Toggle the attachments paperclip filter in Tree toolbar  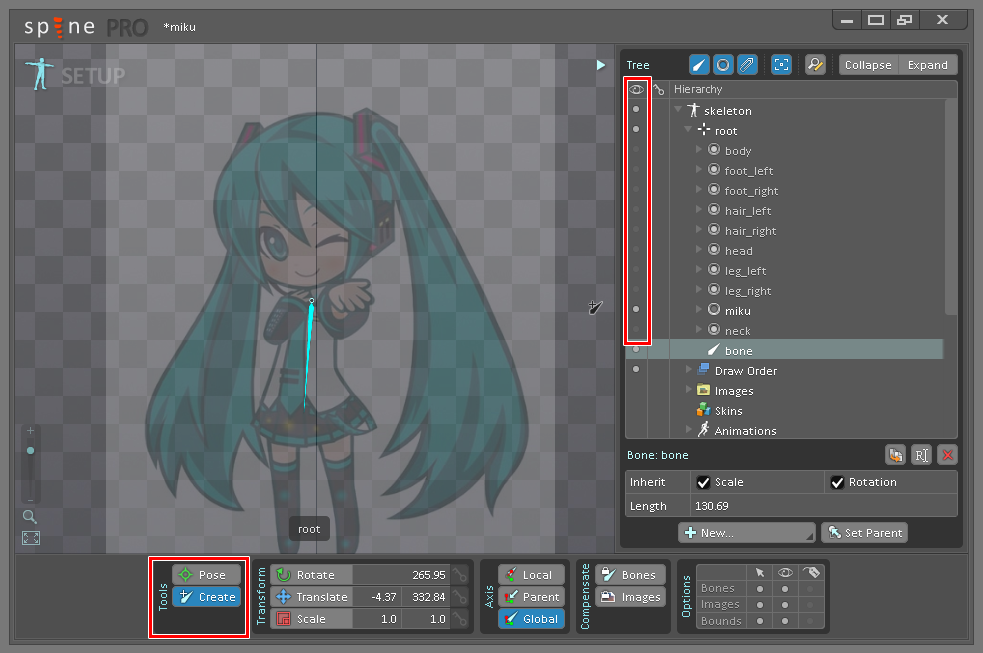[x=747, y=65]
